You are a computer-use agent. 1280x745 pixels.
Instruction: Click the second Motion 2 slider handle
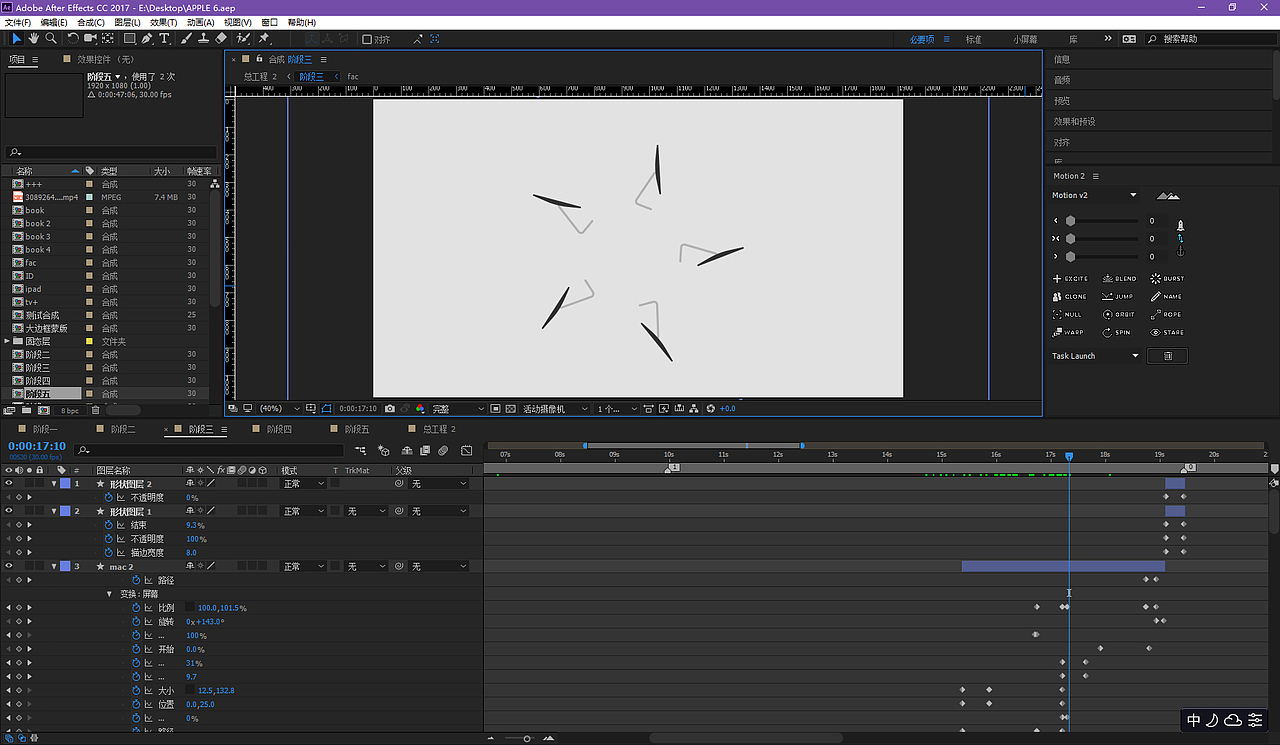pyautogui.click(x=1071, y=239)
